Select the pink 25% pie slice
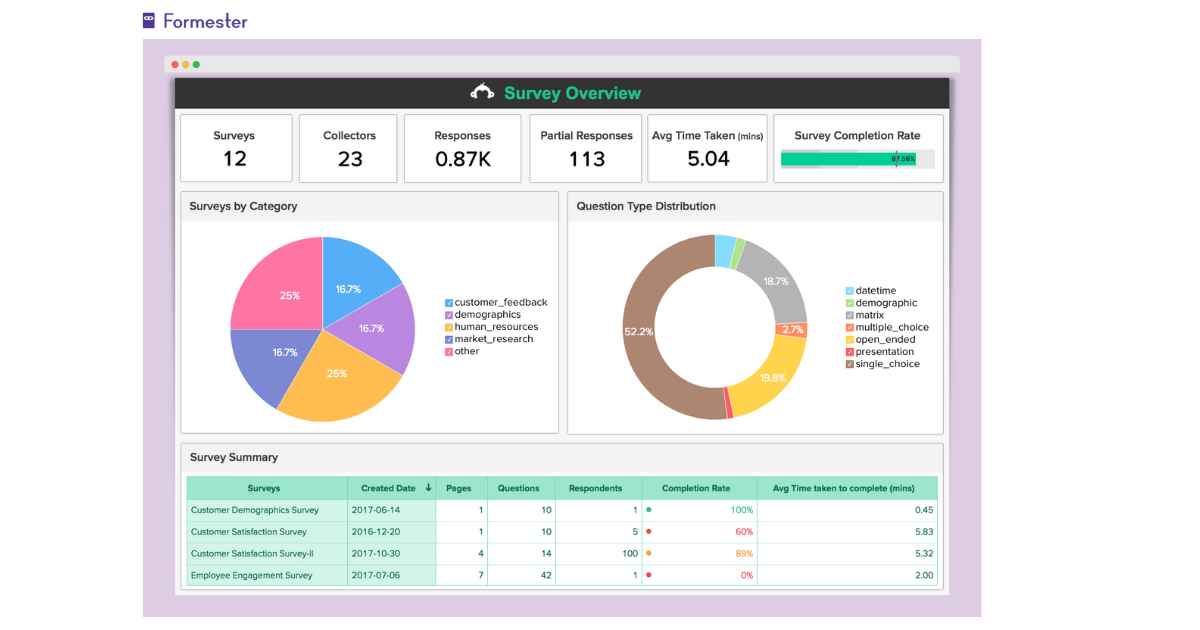This screenshot has width=1200, height=630. [289, 295]
